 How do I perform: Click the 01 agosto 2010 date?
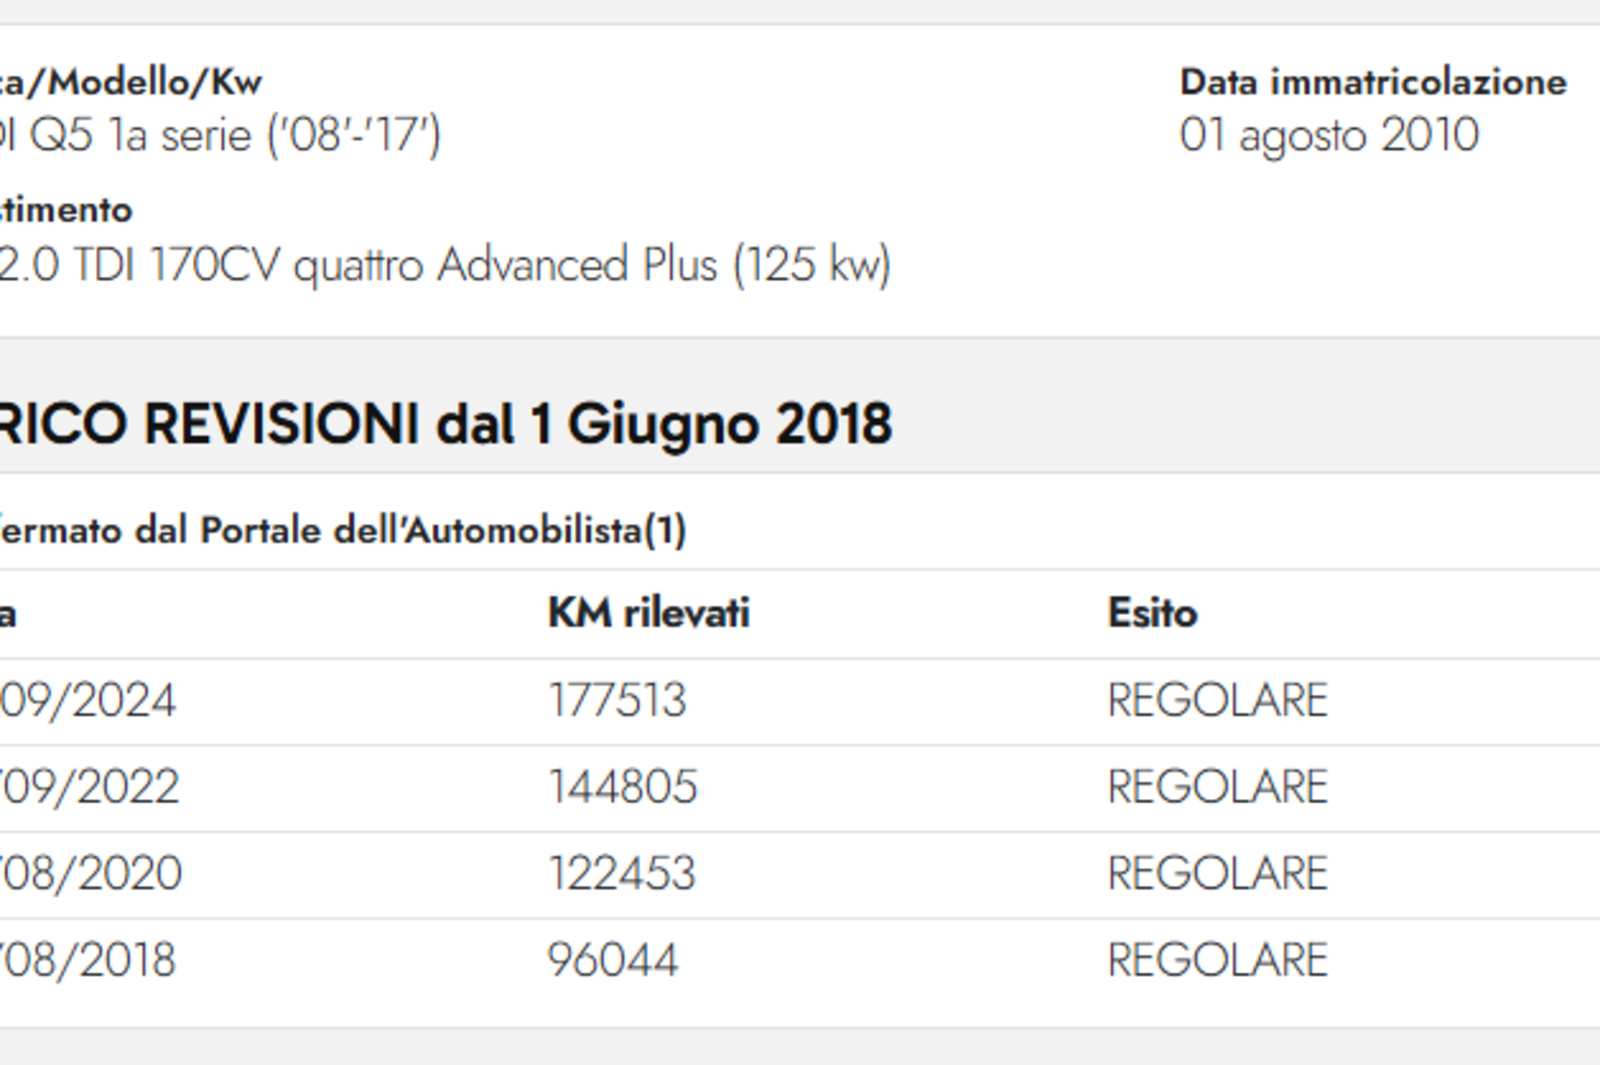(1329, 135)
